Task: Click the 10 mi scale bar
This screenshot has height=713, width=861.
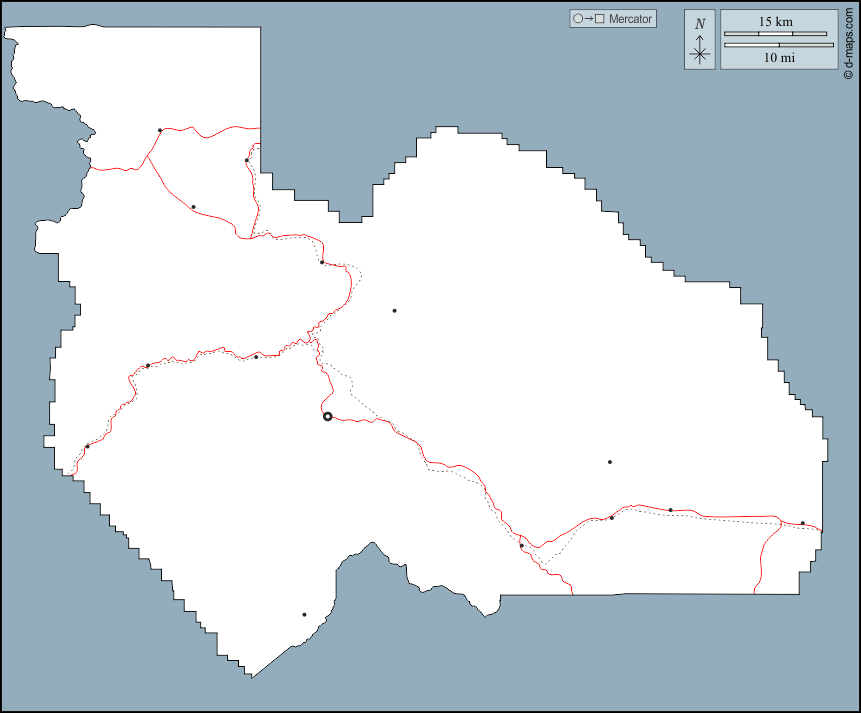Action: (x=778, y=45)
